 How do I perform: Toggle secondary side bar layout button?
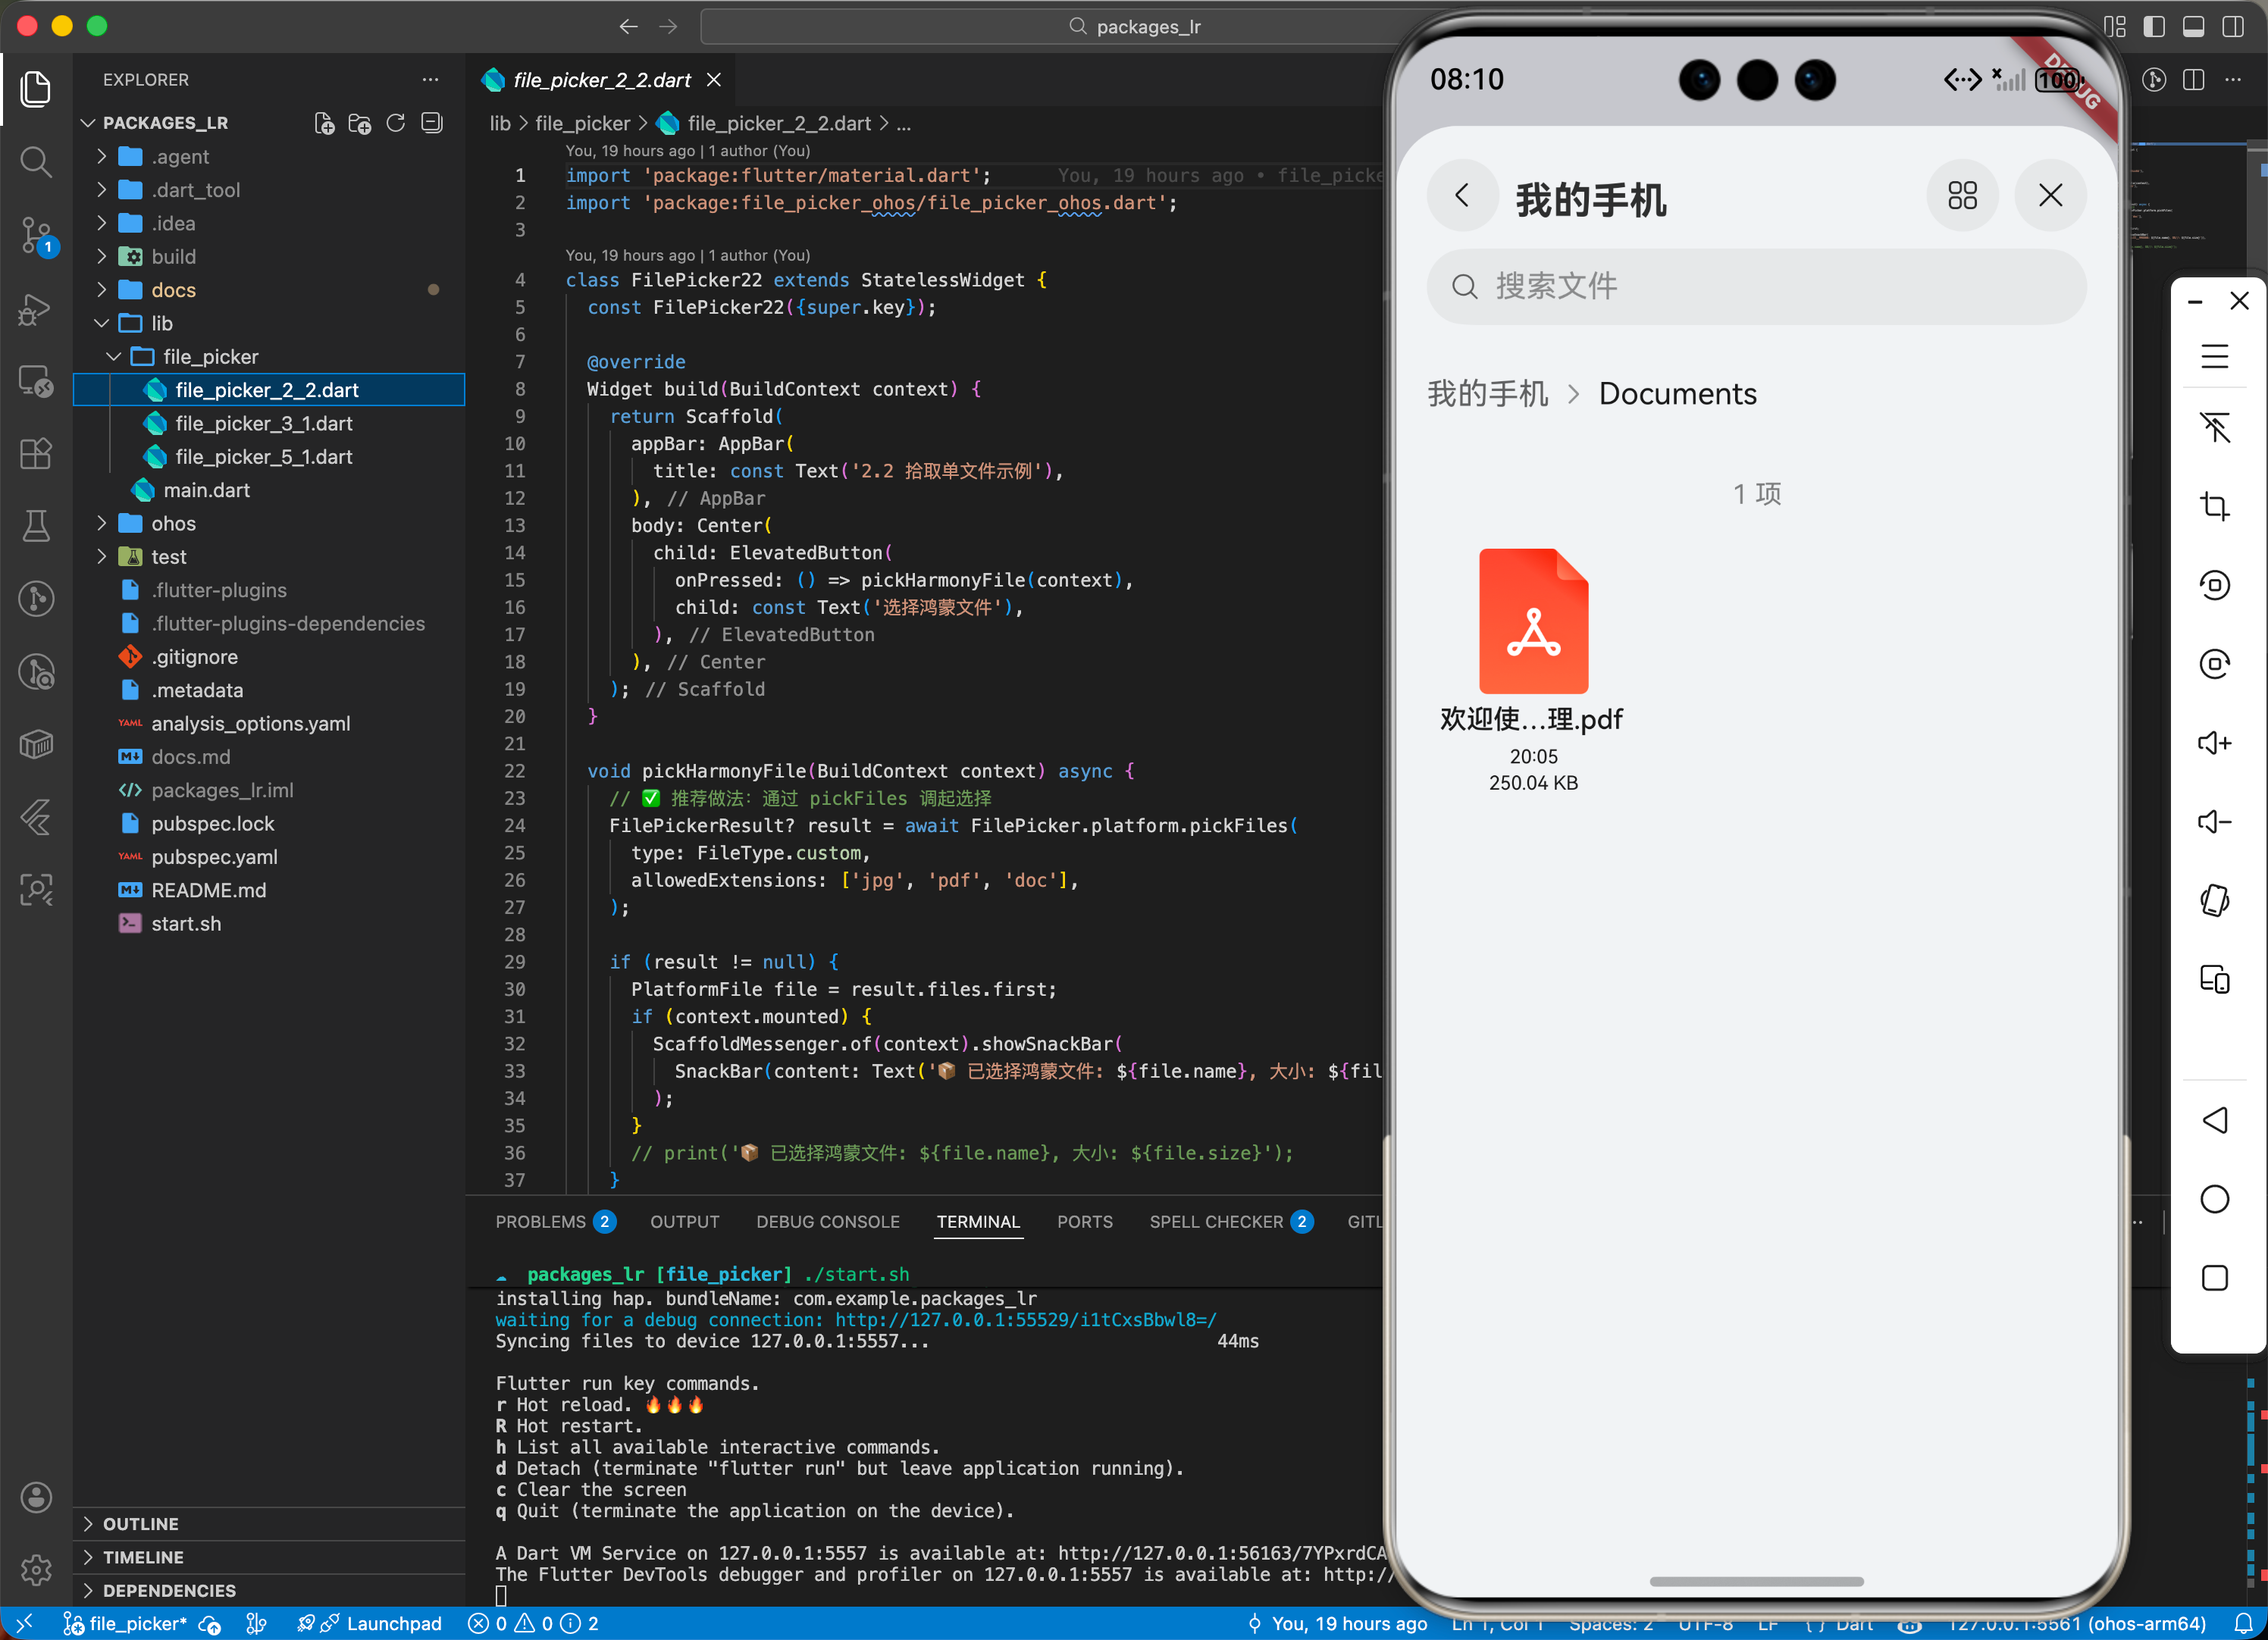pos(2232,27)
